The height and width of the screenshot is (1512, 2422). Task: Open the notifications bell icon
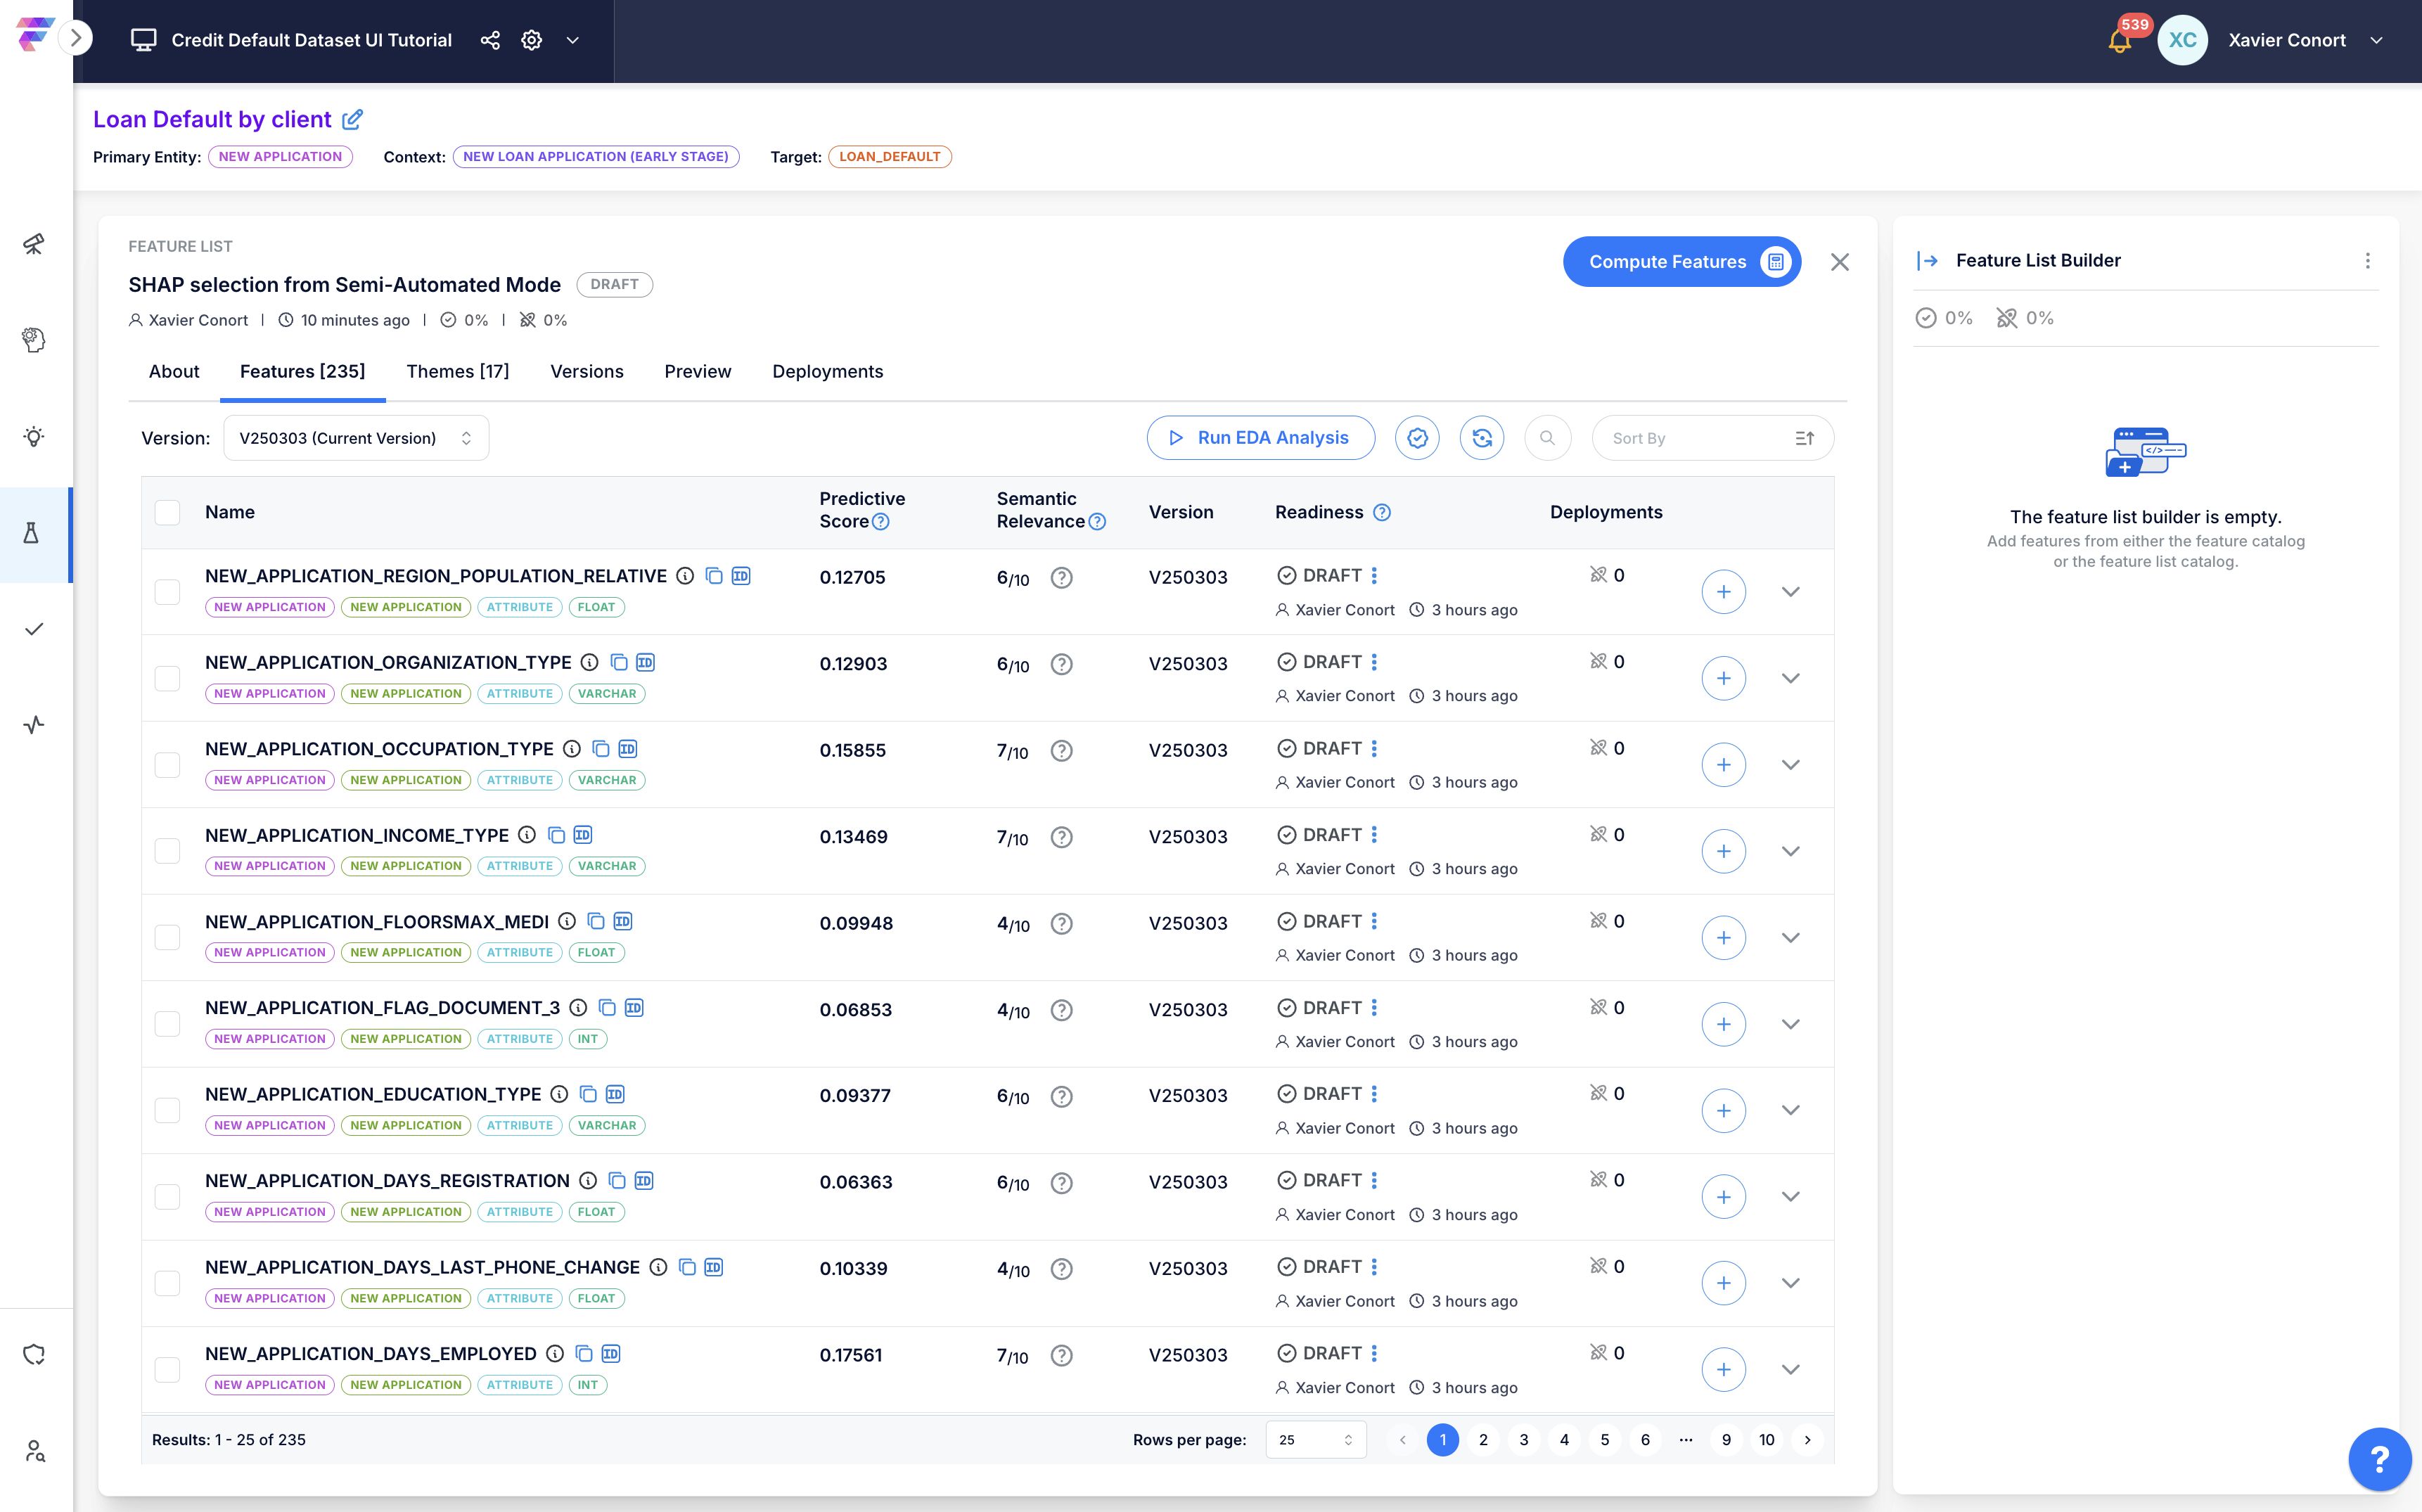click(x=2119, y=41)
